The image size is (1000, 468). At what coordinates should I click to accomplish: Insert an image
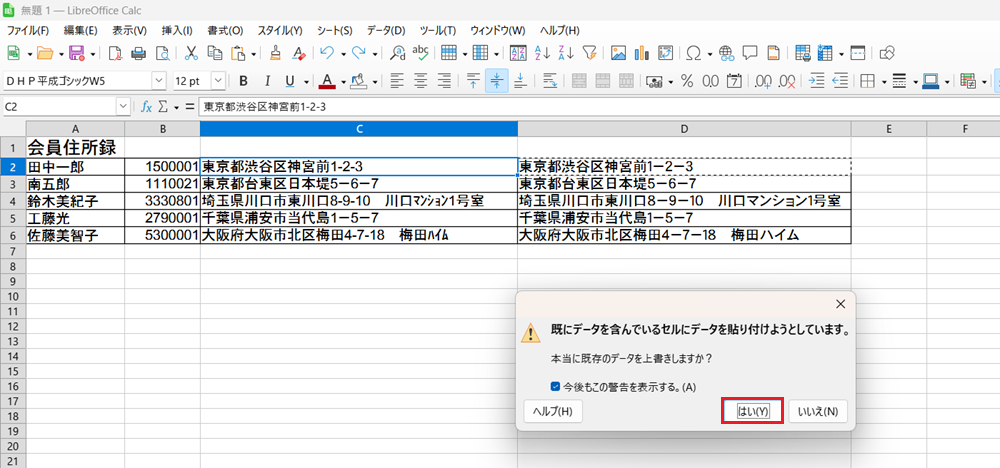[617, 53]
